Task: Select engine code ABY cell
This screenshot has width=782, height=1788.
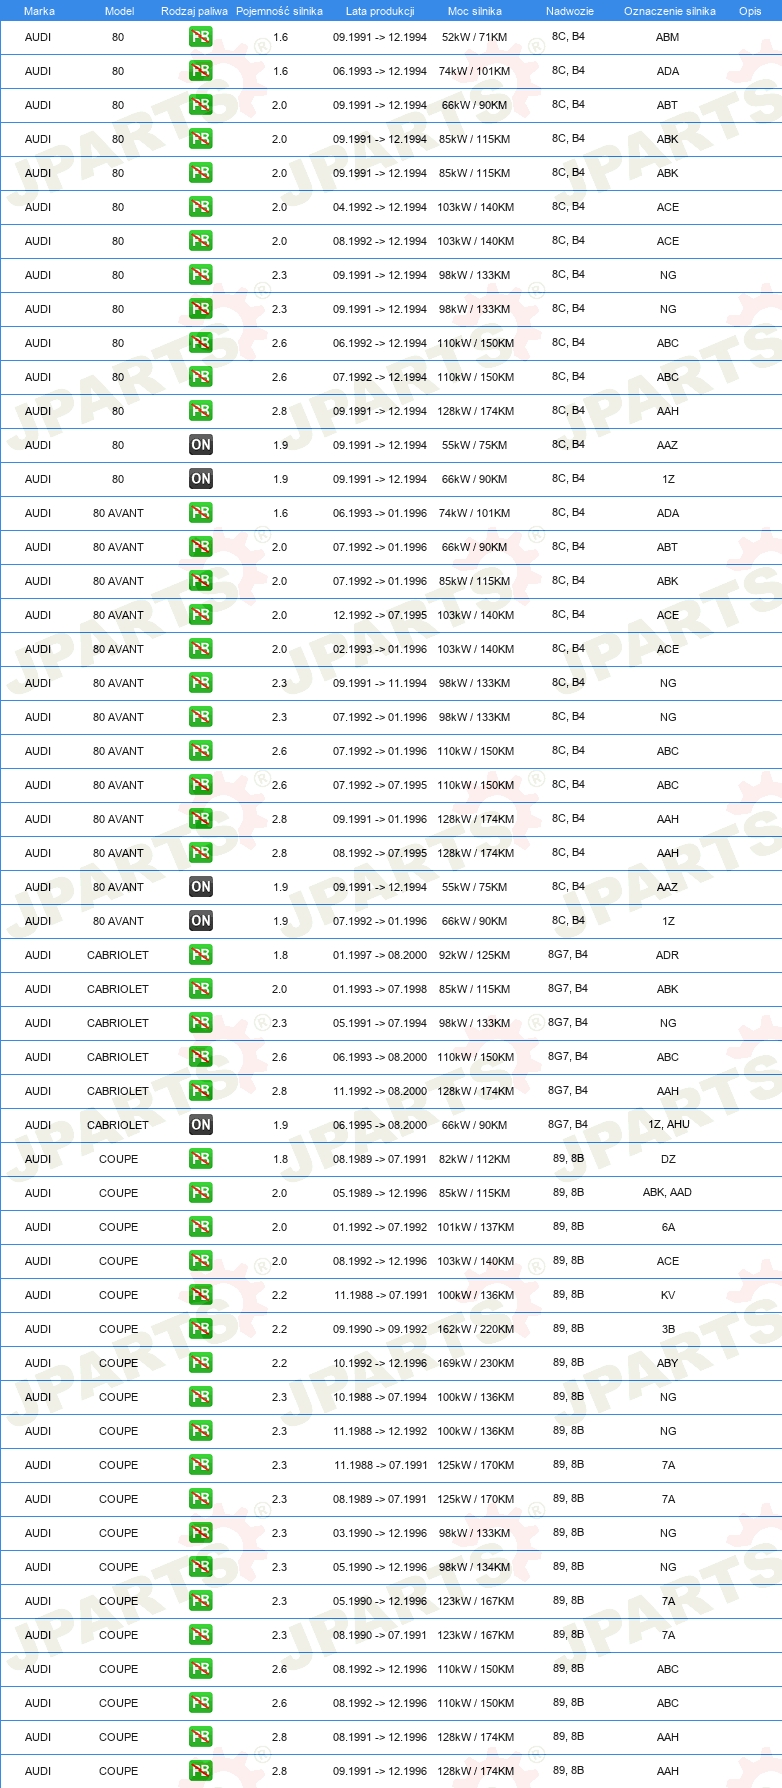Action: tap(668, 1363)
